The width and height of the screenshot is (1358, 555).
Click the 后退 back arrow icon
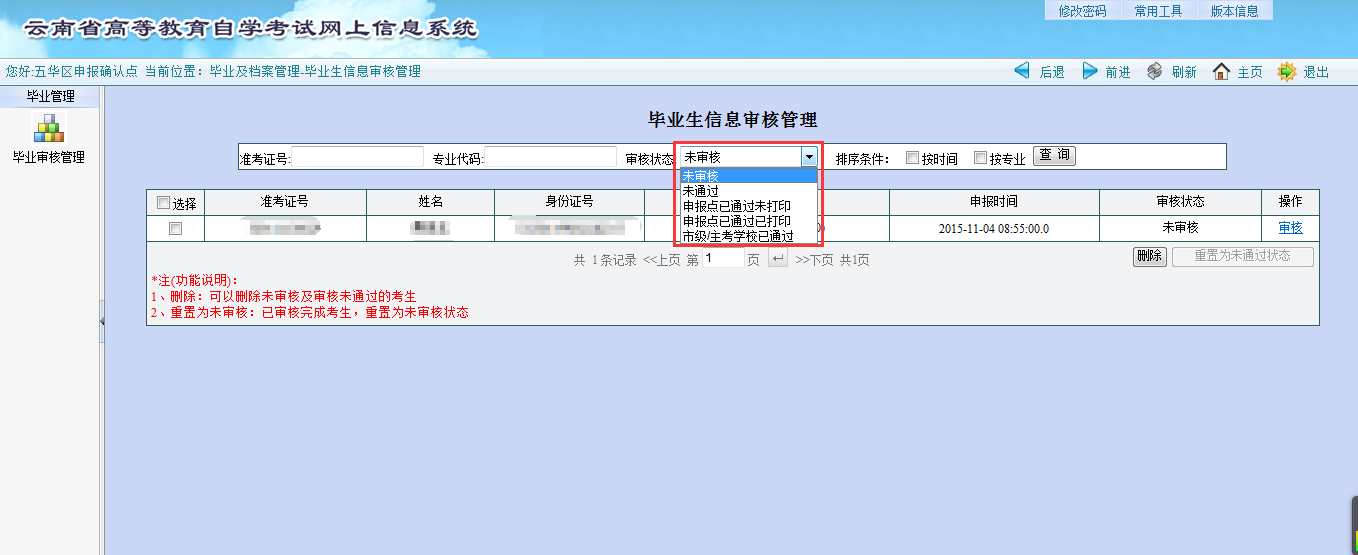[1021, 71]
